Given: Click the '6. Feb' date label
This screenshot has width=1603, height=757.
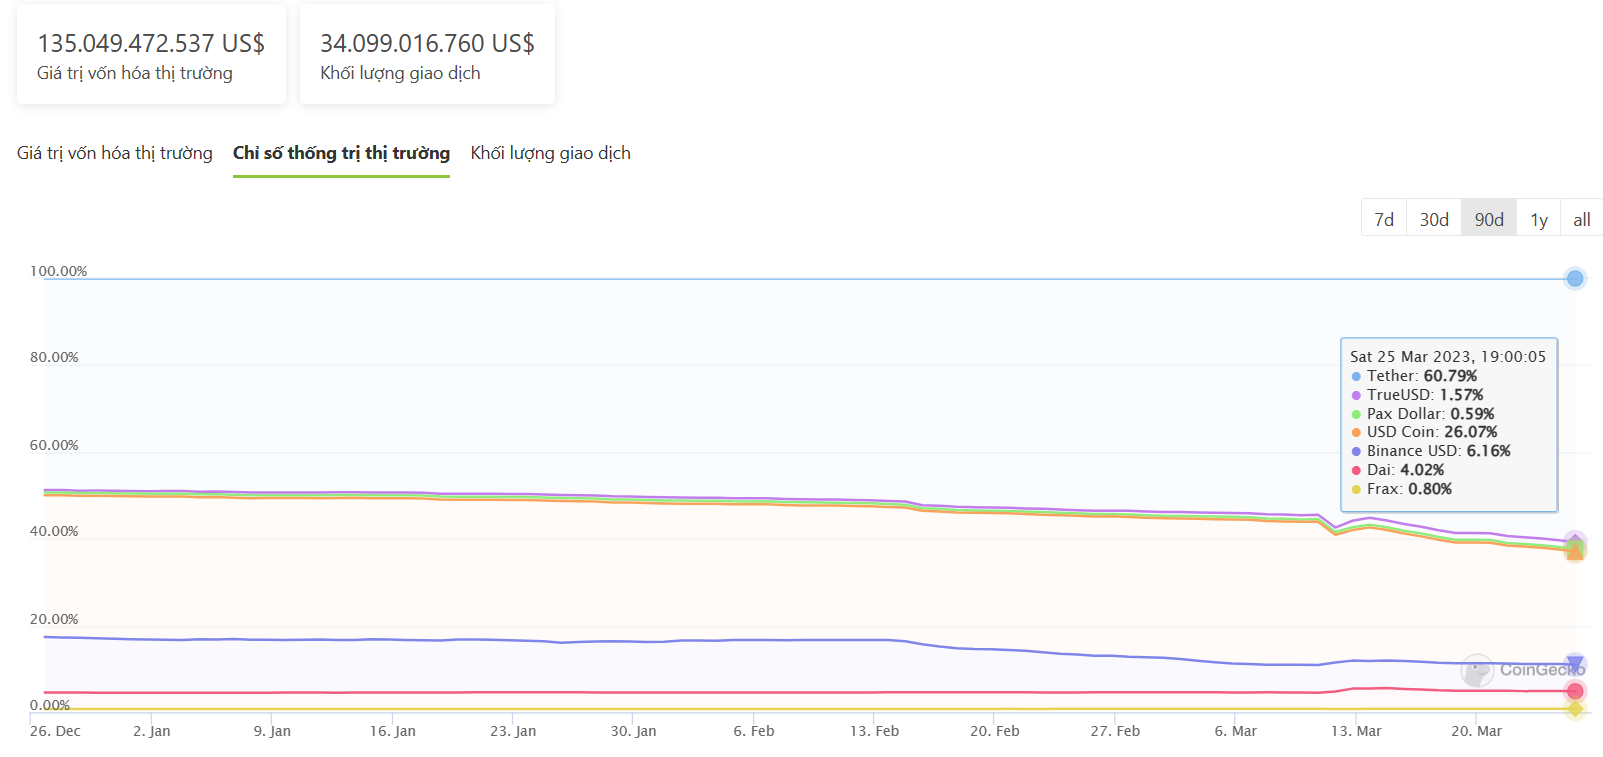Looking at the screenshot, I should (754, 731).
